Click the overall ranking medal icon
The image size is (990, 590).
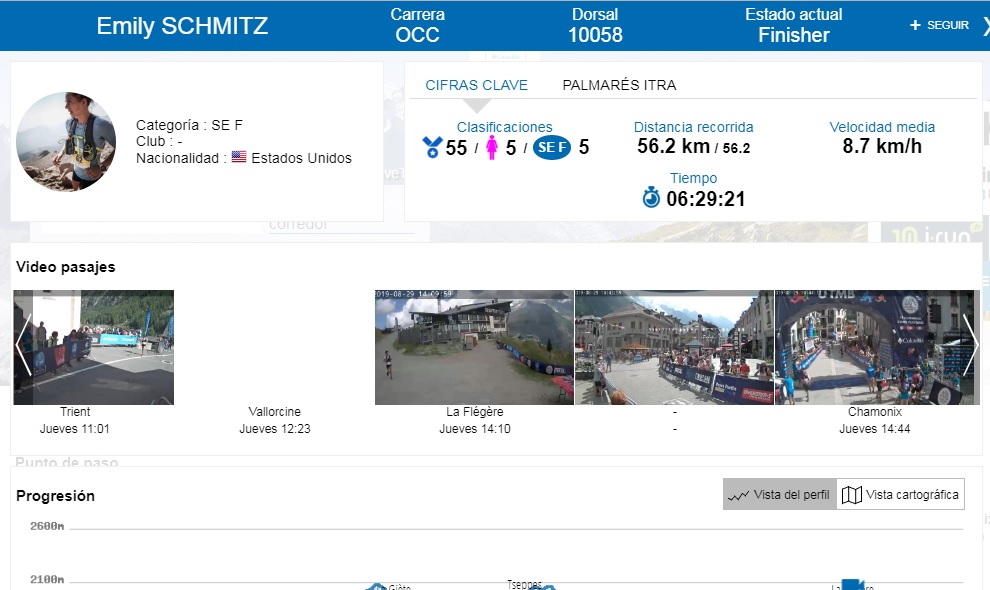432,148
